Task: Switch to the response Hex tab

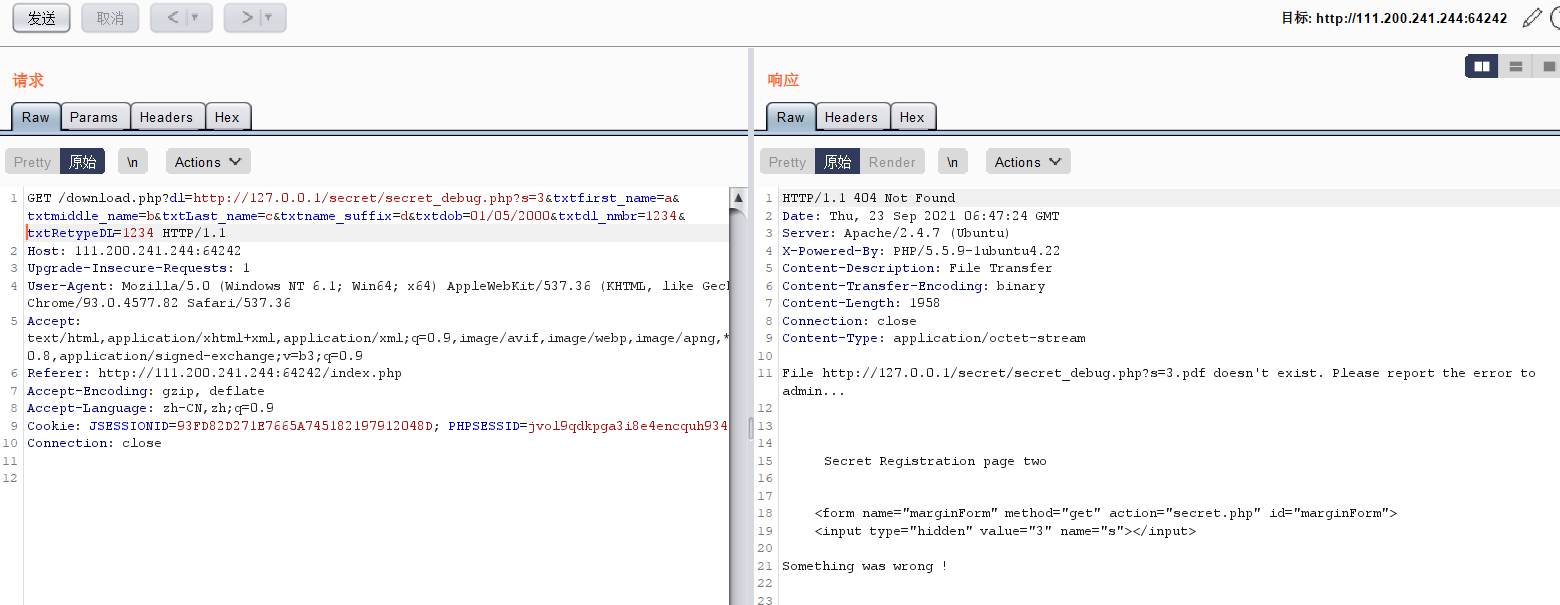Action: tap(912, 117)
